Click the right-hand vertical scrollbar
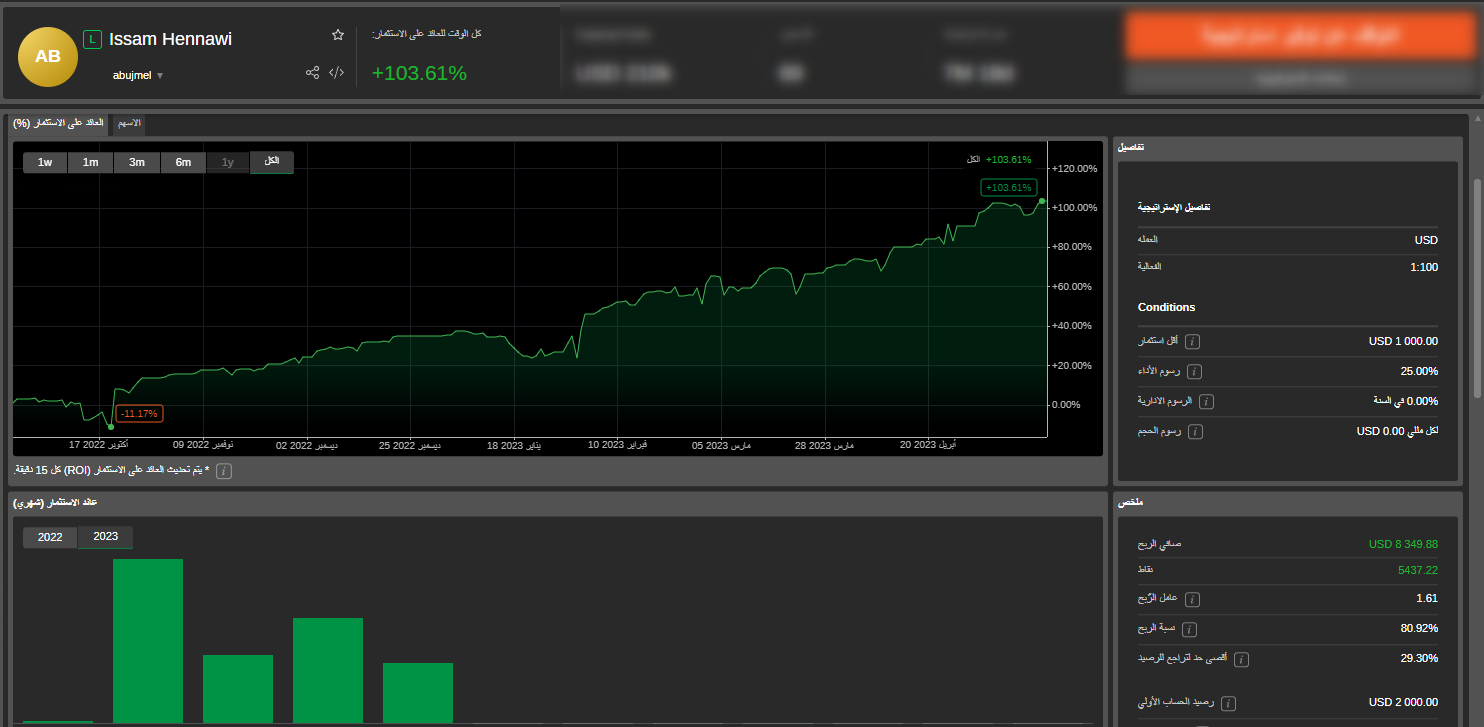This screenshot has width=1484, height=727. [1477, 290]
